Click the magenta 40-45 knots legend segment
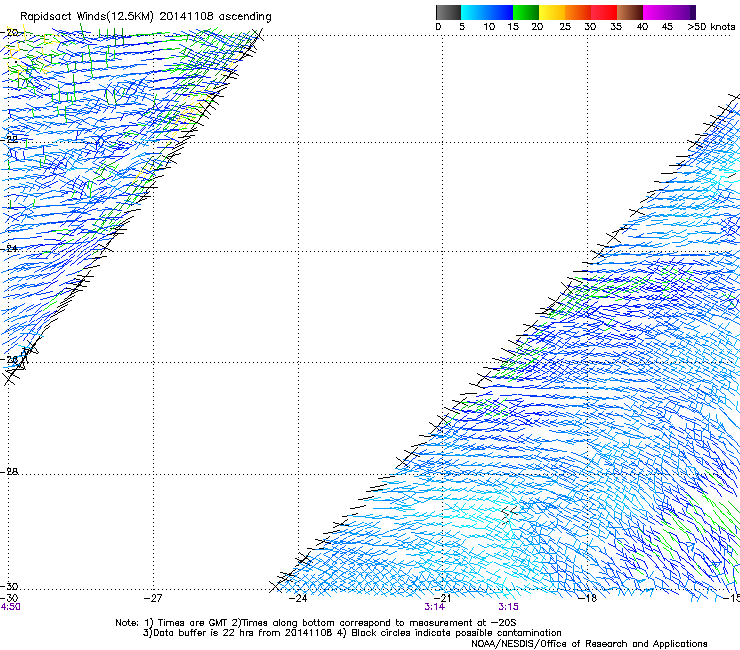This screenshot has height=650, width=740. tap(656, 12)
